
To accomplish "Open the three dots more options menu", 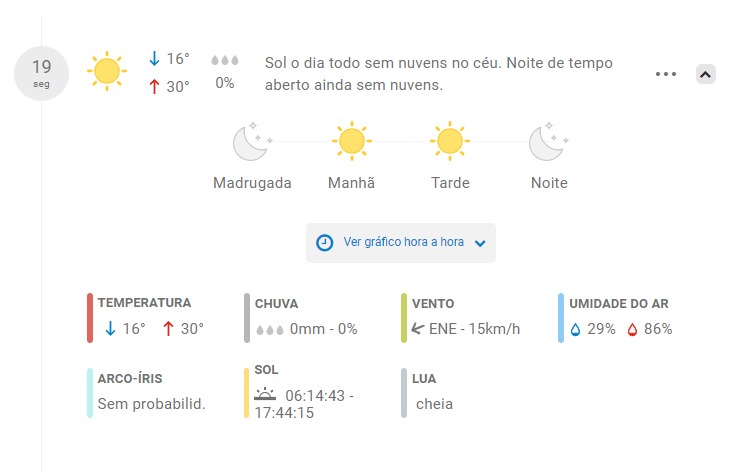I will (x=666, y=74).
